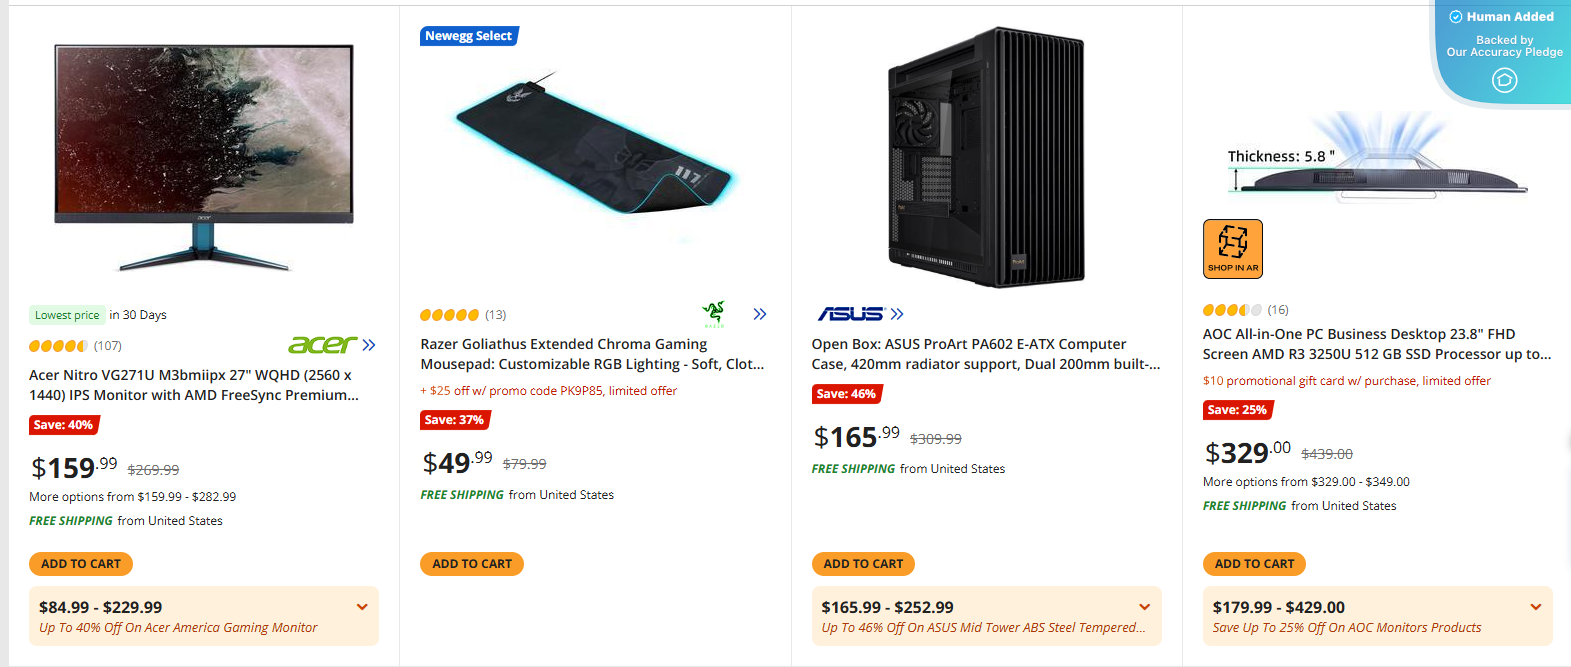Add the Razer Goliathus mousepad to cart
This screenshot has width=1571, height=667.
[x=471, y=563]
